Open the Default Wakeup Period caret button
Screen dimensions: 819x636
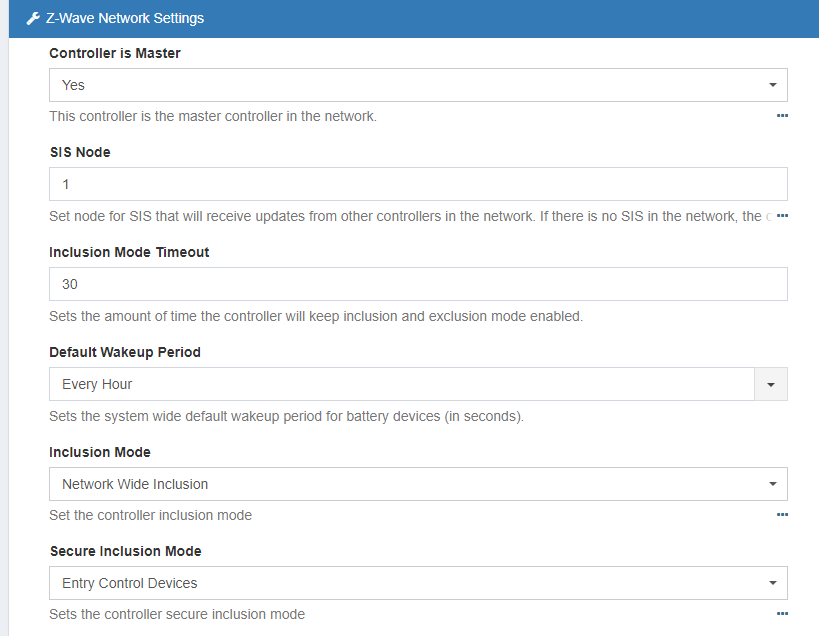tap(771, 384)
